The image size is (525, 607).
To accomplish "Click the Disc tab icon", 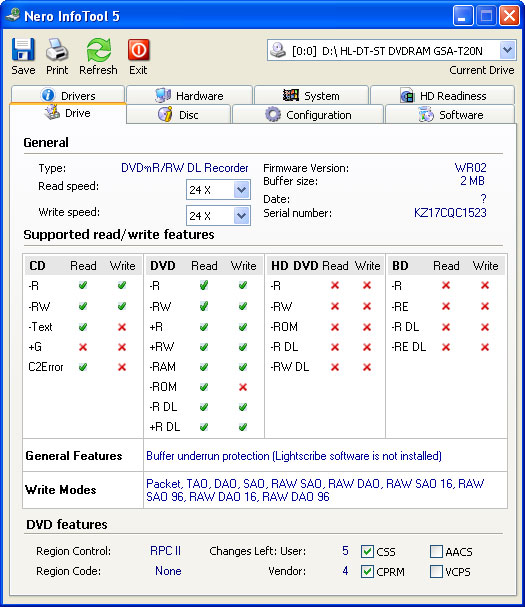I will [165, 115].
